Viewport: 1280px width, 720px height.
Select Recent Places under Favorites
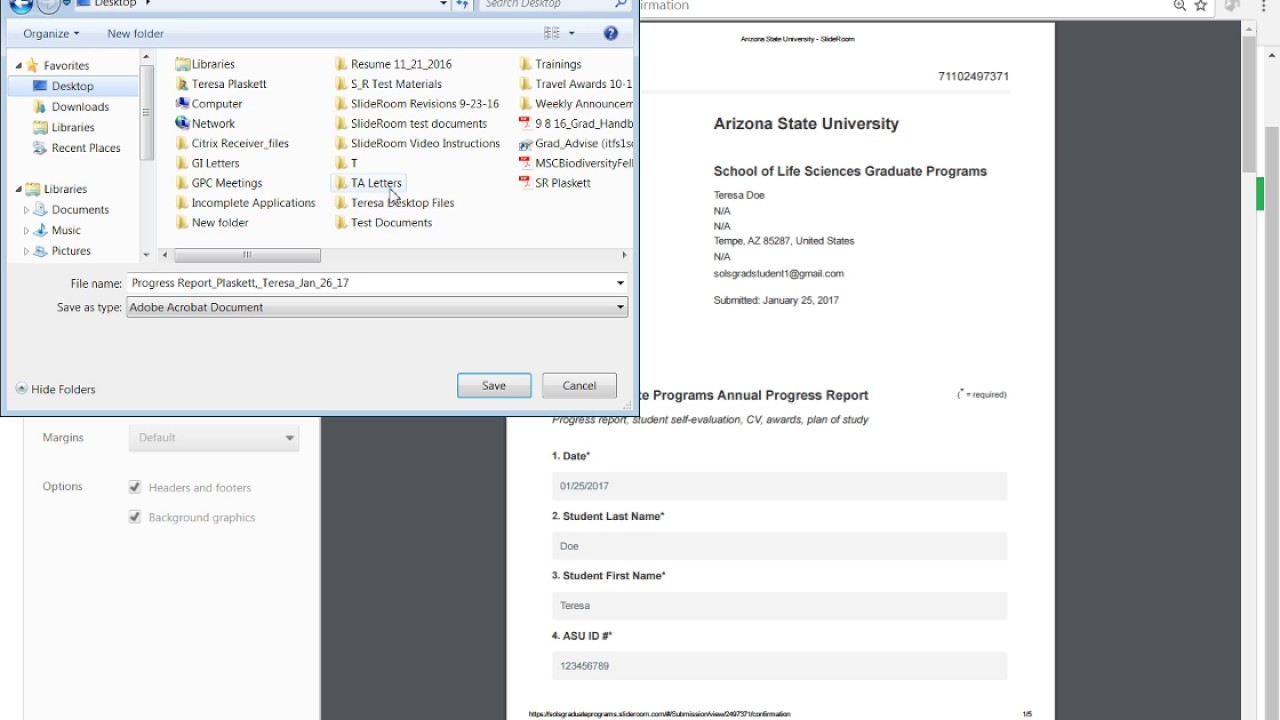point(76,148)
